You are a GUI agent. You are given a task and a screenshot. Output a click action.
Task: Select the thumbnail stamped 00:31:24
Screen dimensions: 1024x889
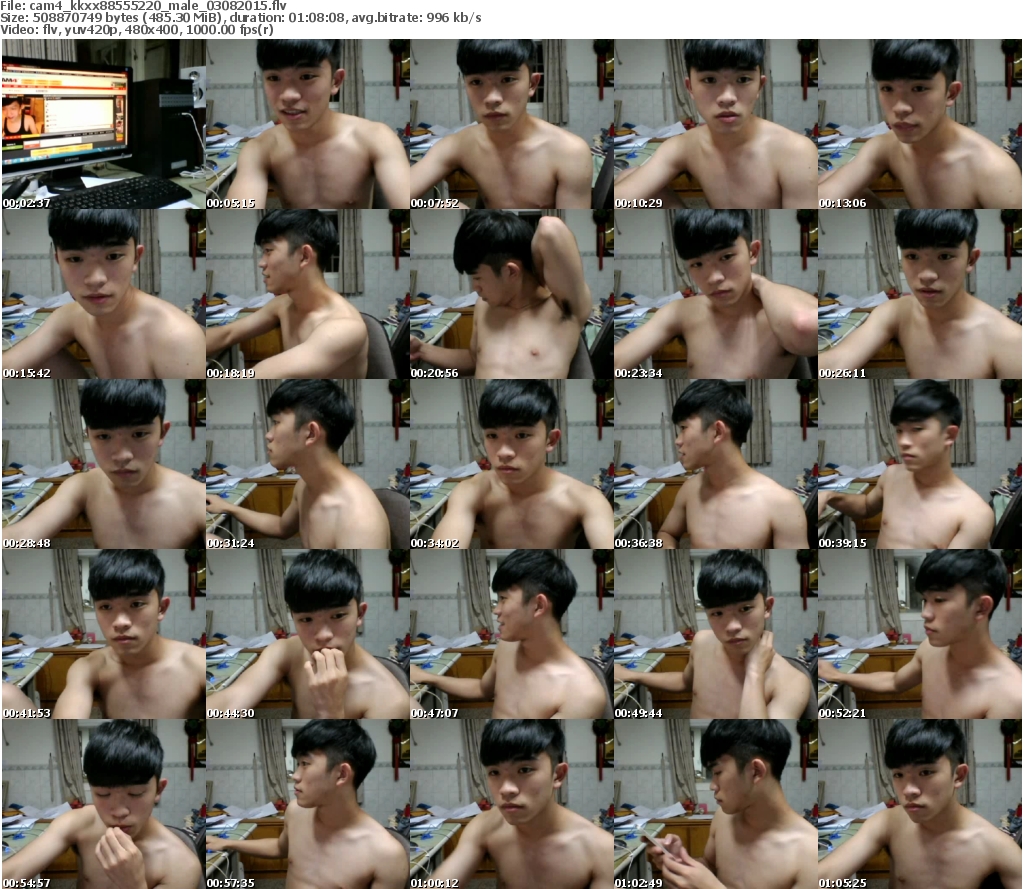308,464
